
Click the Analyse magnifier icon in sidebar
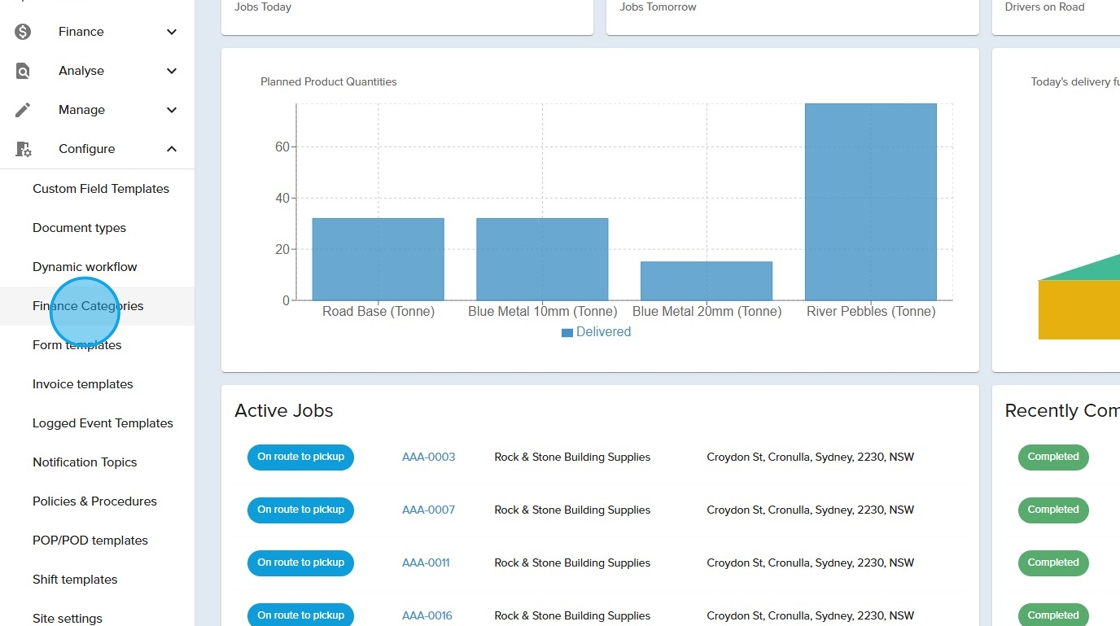pyautogui.click(x=23, y=71)
